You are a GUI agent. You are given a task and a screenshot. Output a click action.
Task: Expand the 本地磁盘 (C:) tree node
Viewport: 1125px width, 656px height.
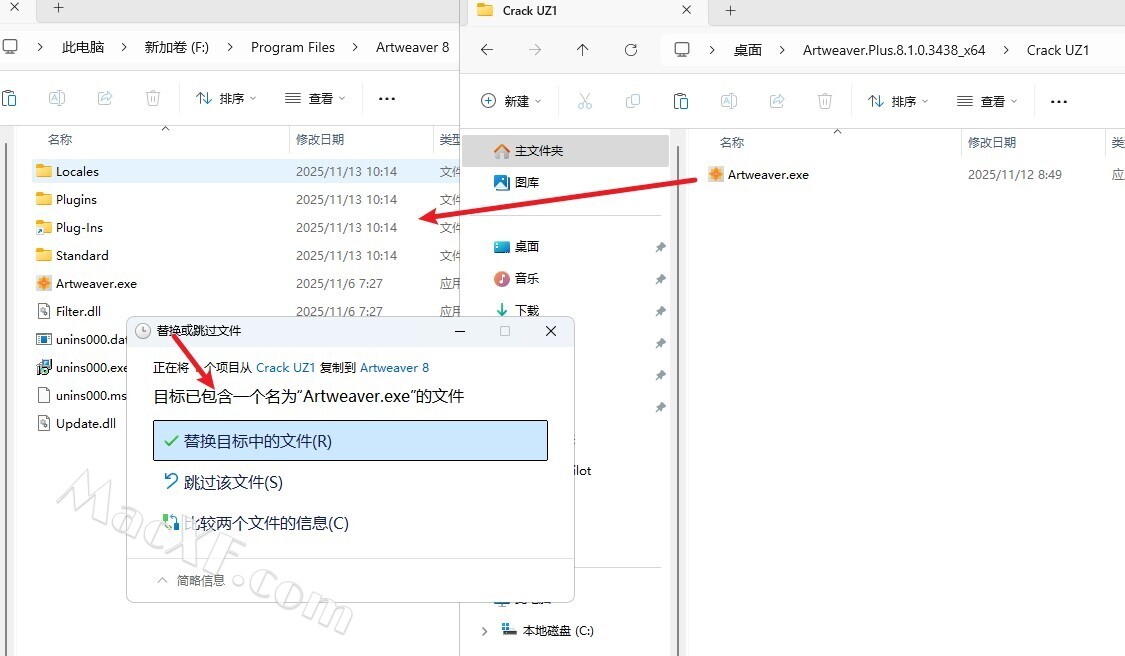pyautogui.click(x=485, y=631)
